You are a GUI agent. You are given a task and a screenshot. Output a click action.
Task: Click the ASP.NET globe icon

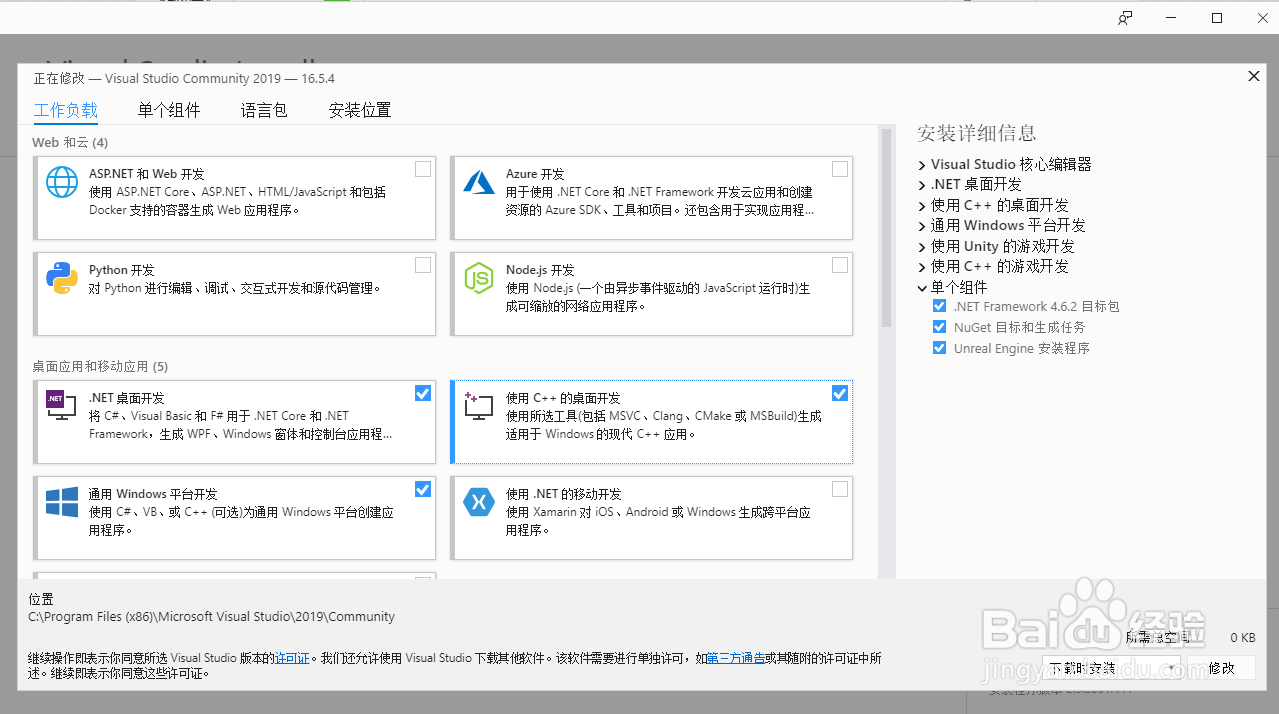(x=62, y=182)
